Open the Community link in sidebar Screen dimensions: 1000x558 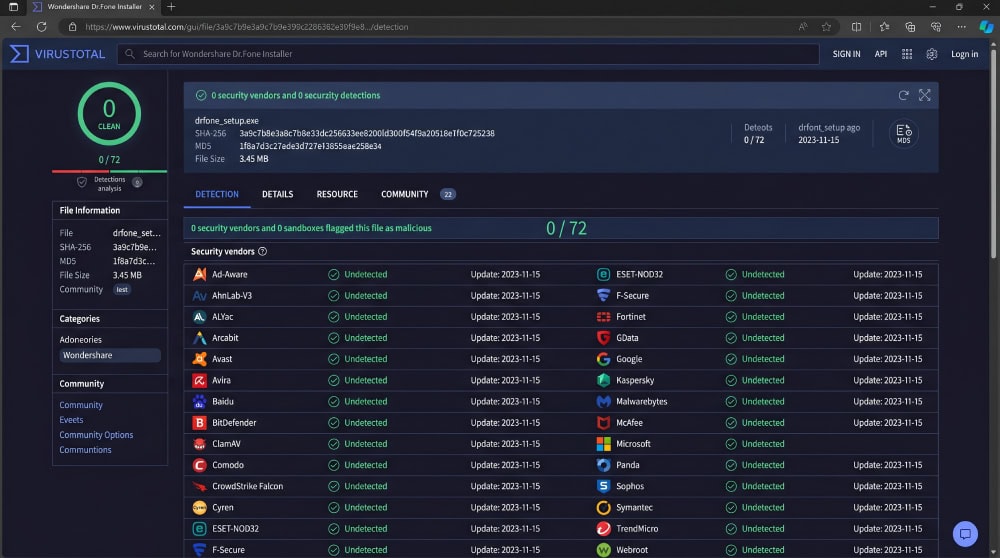[81, 405]
